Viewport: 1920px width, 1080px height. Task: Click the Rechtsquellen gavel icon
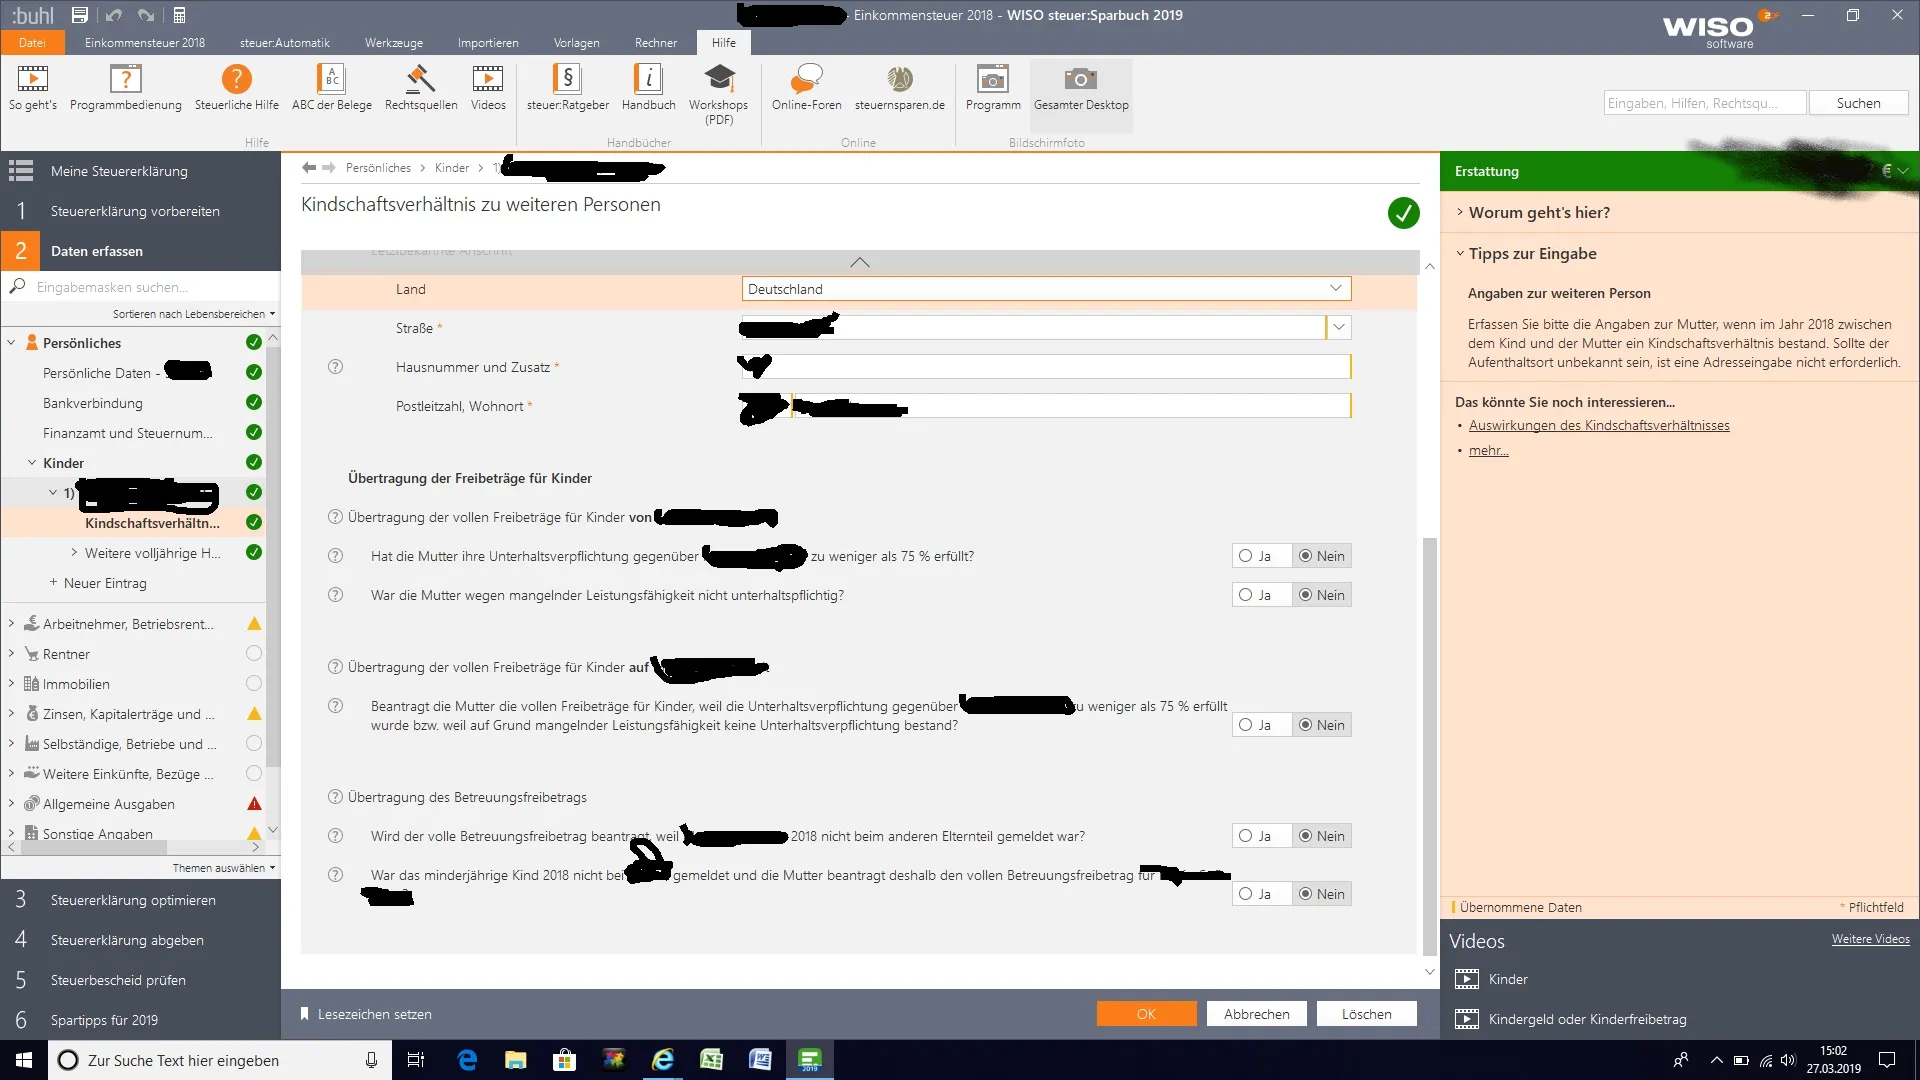420,80
